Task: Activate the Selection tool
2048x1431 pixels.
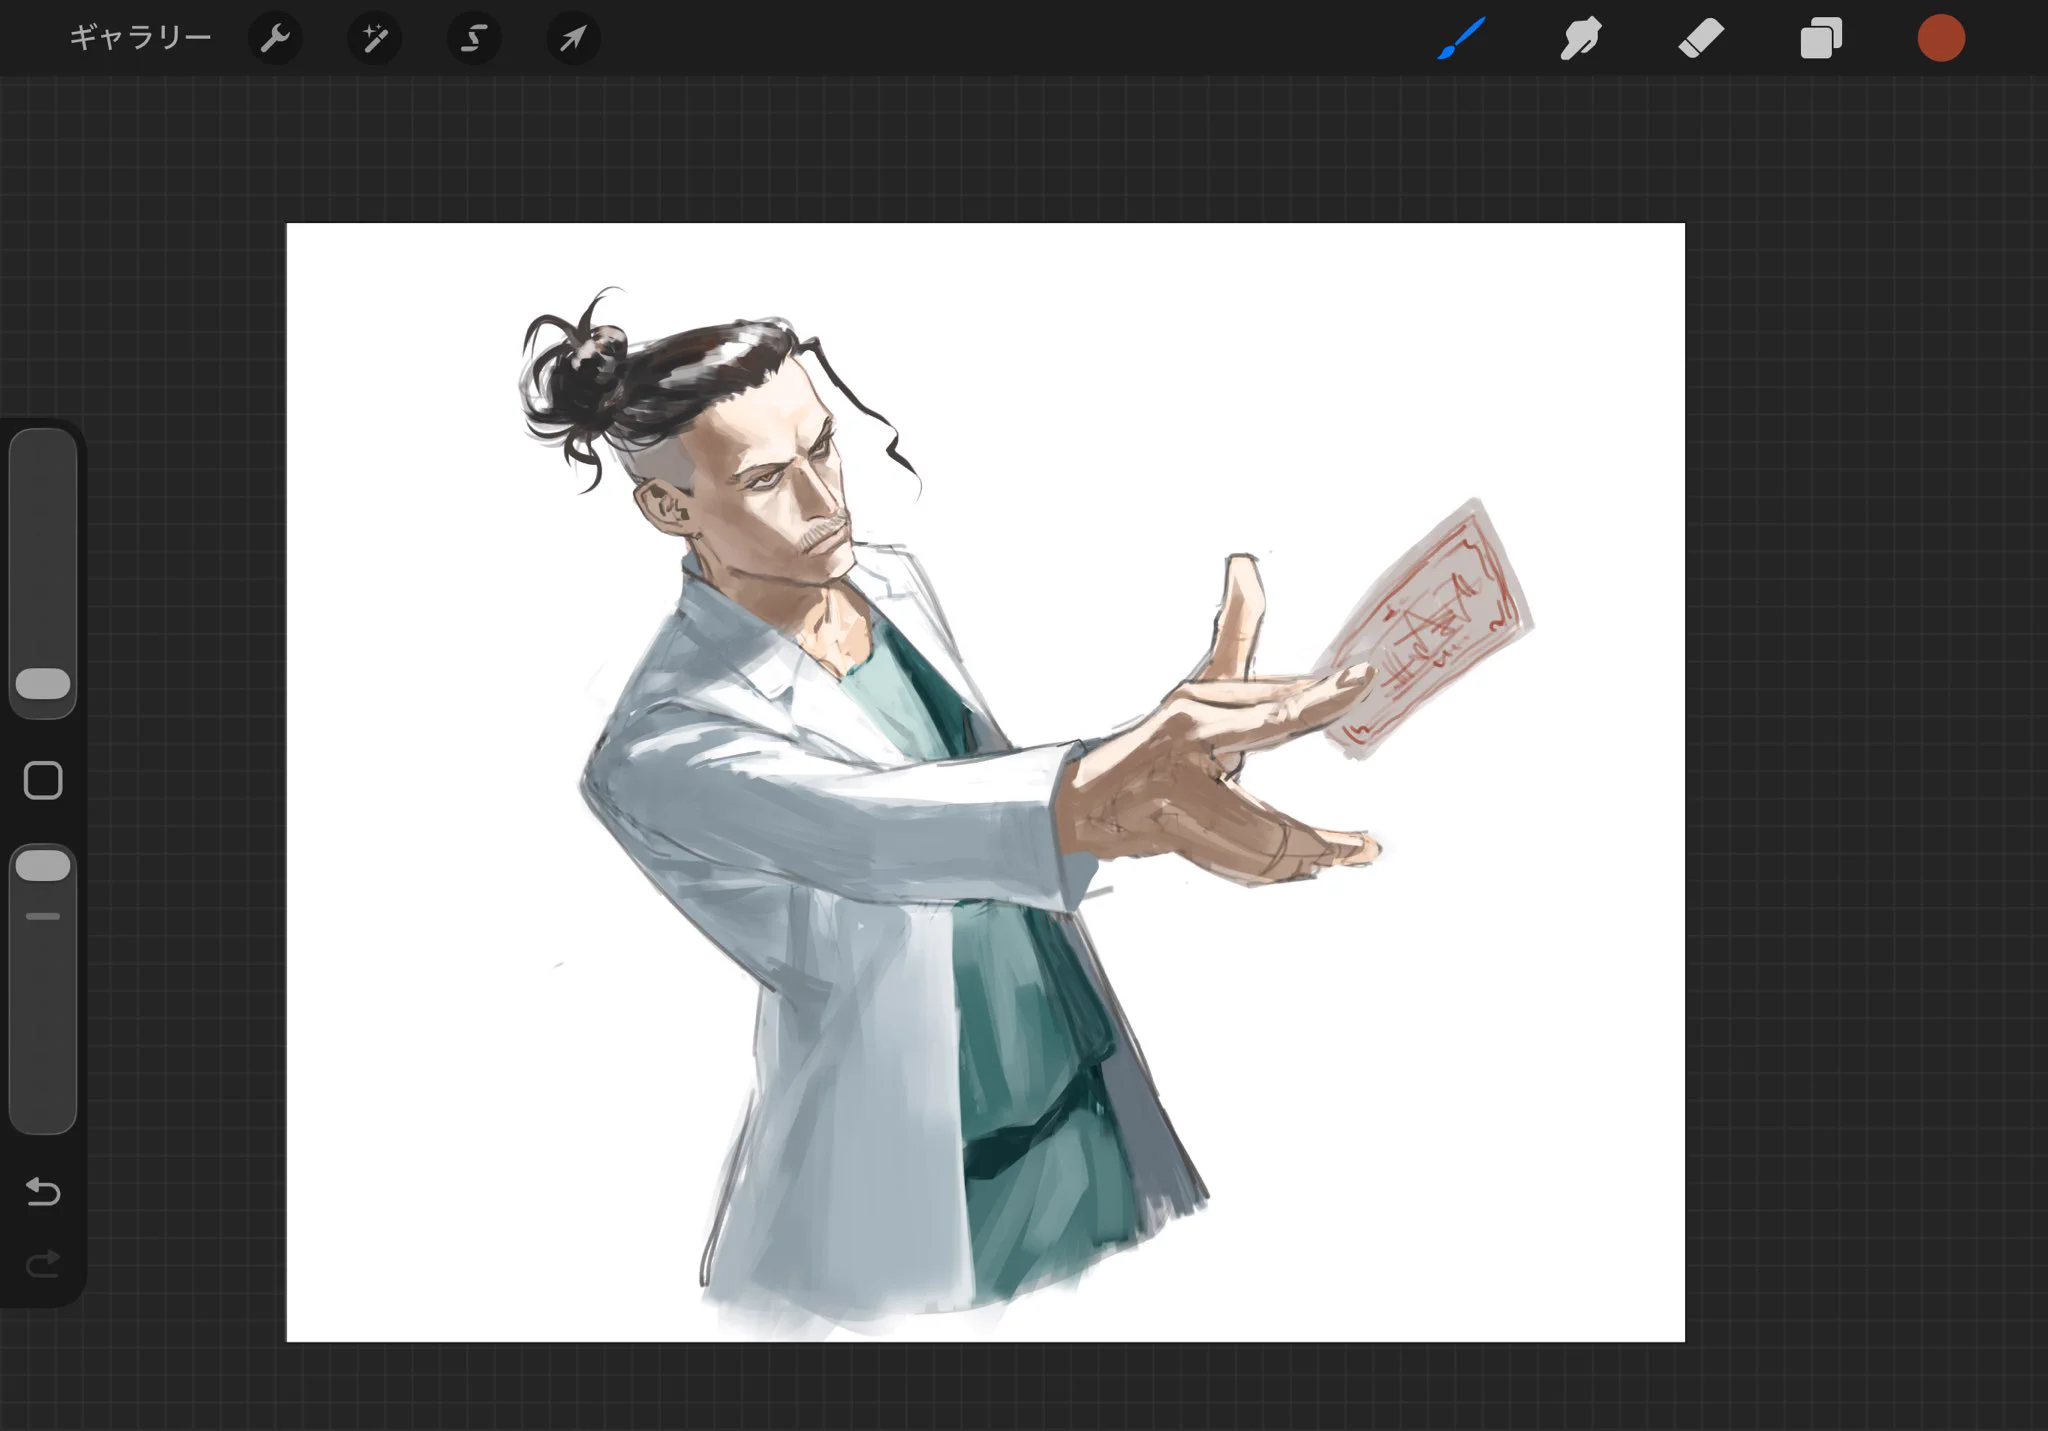Action: click(474, 38)
